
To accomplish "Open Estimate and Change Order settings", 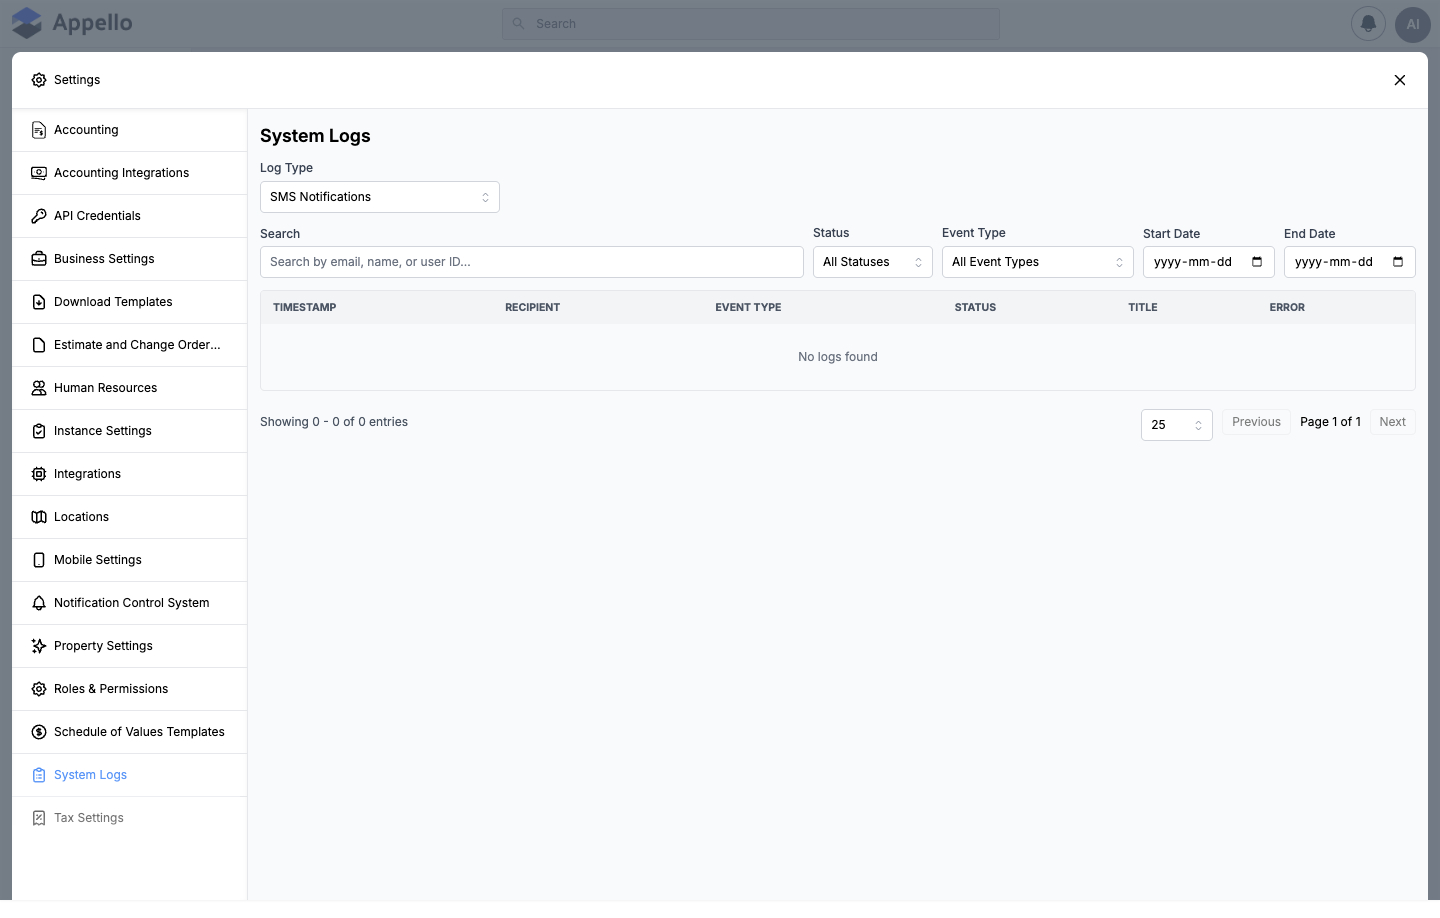I will 130,345.
